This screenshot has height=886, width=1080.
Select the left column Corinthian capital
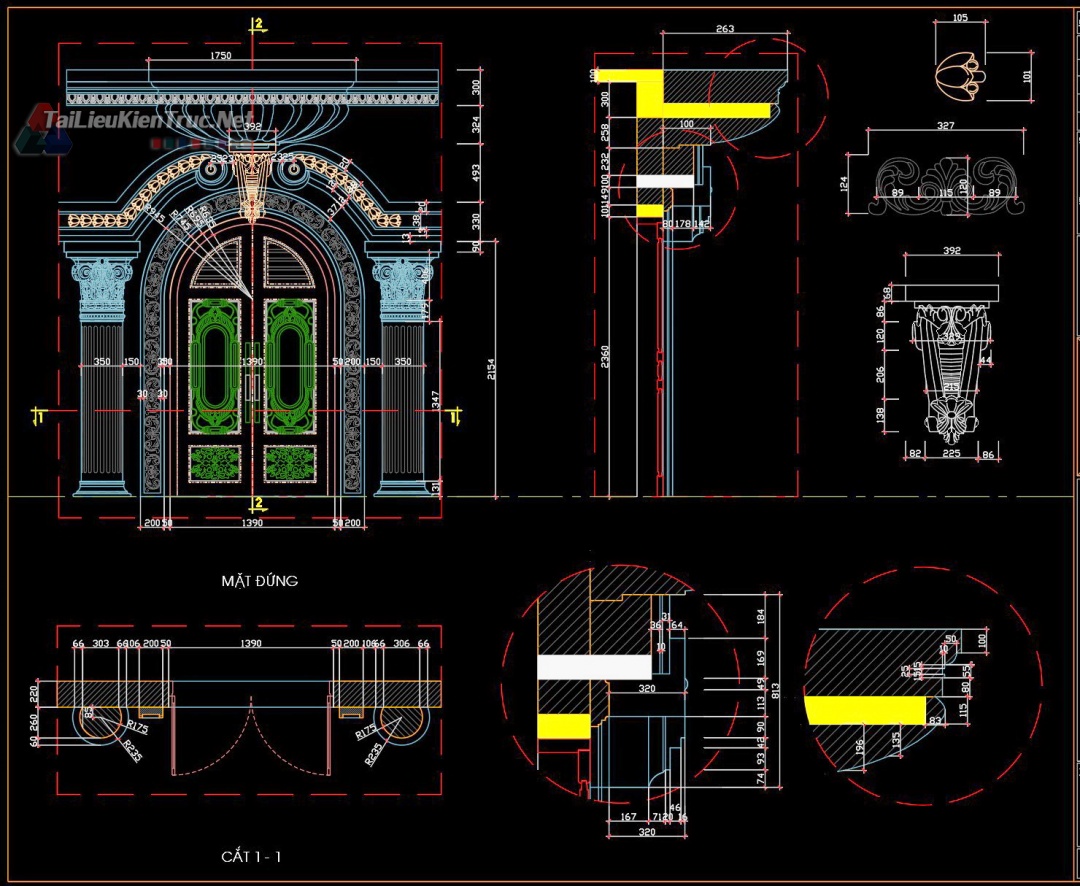coord(102,288)
